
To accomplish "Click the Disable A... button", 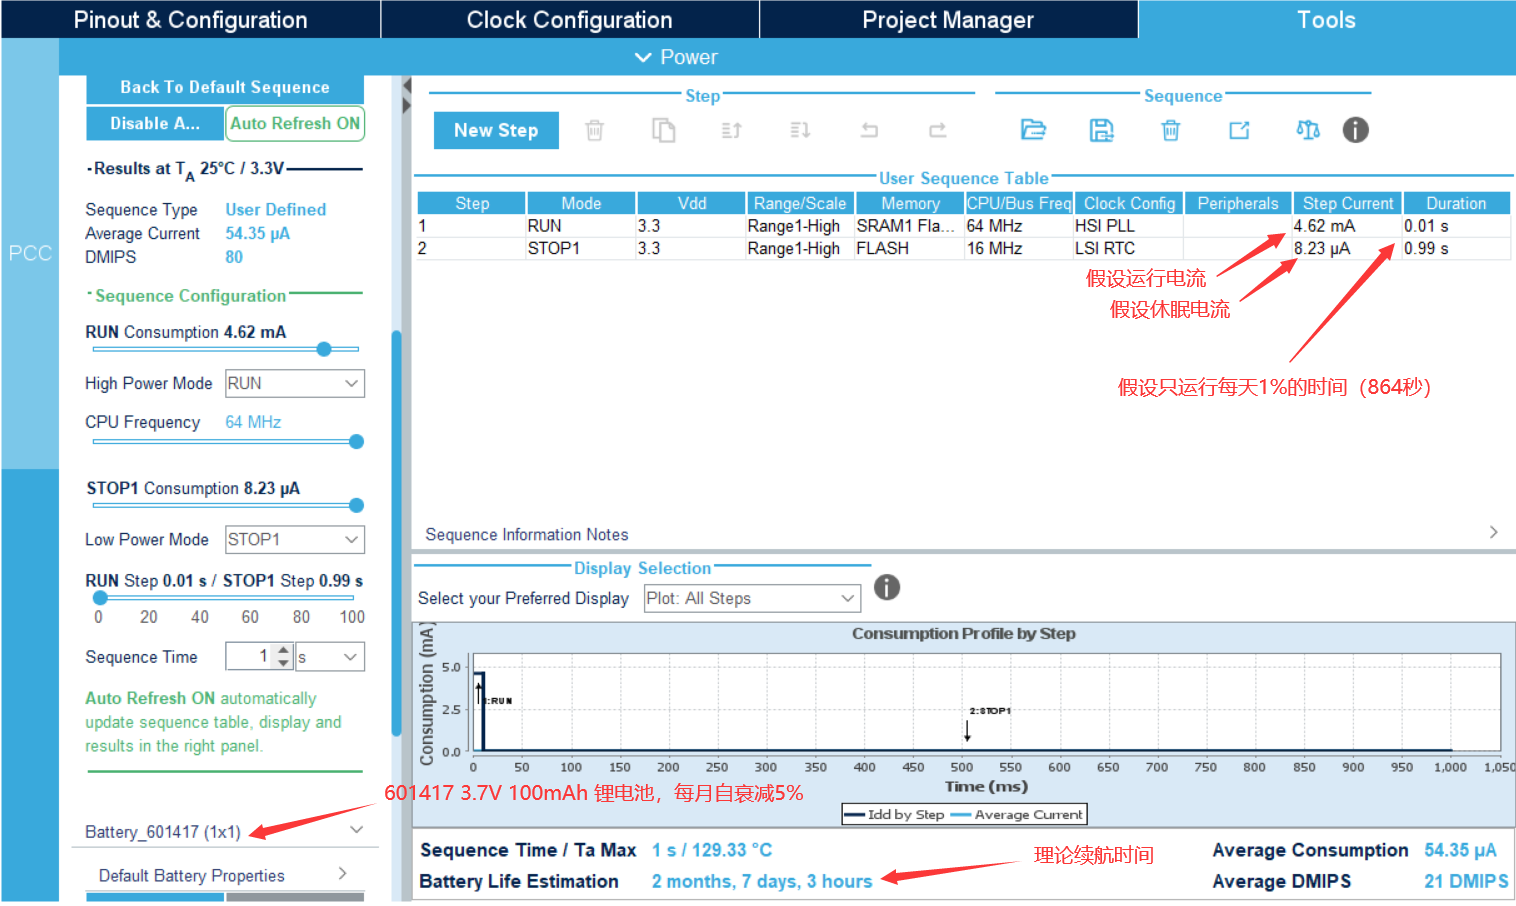I will point(155,123).
